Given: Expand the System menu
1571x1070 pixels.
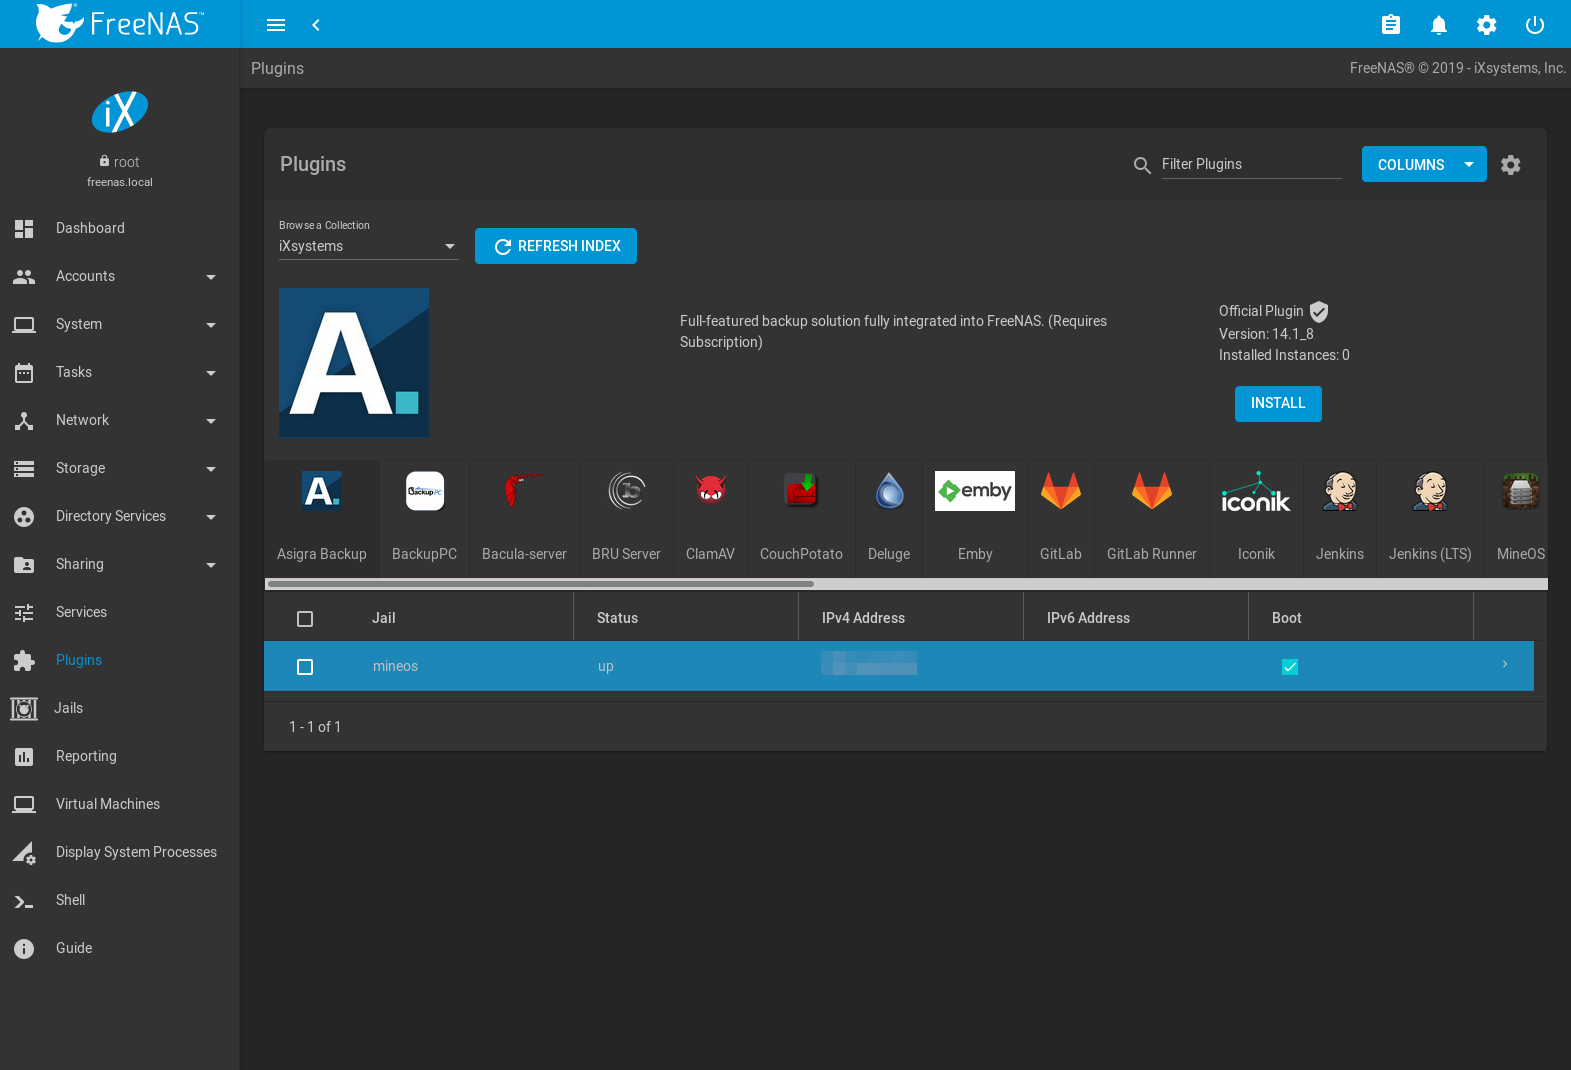Looking at the screenshot, I should coord(120,324).
